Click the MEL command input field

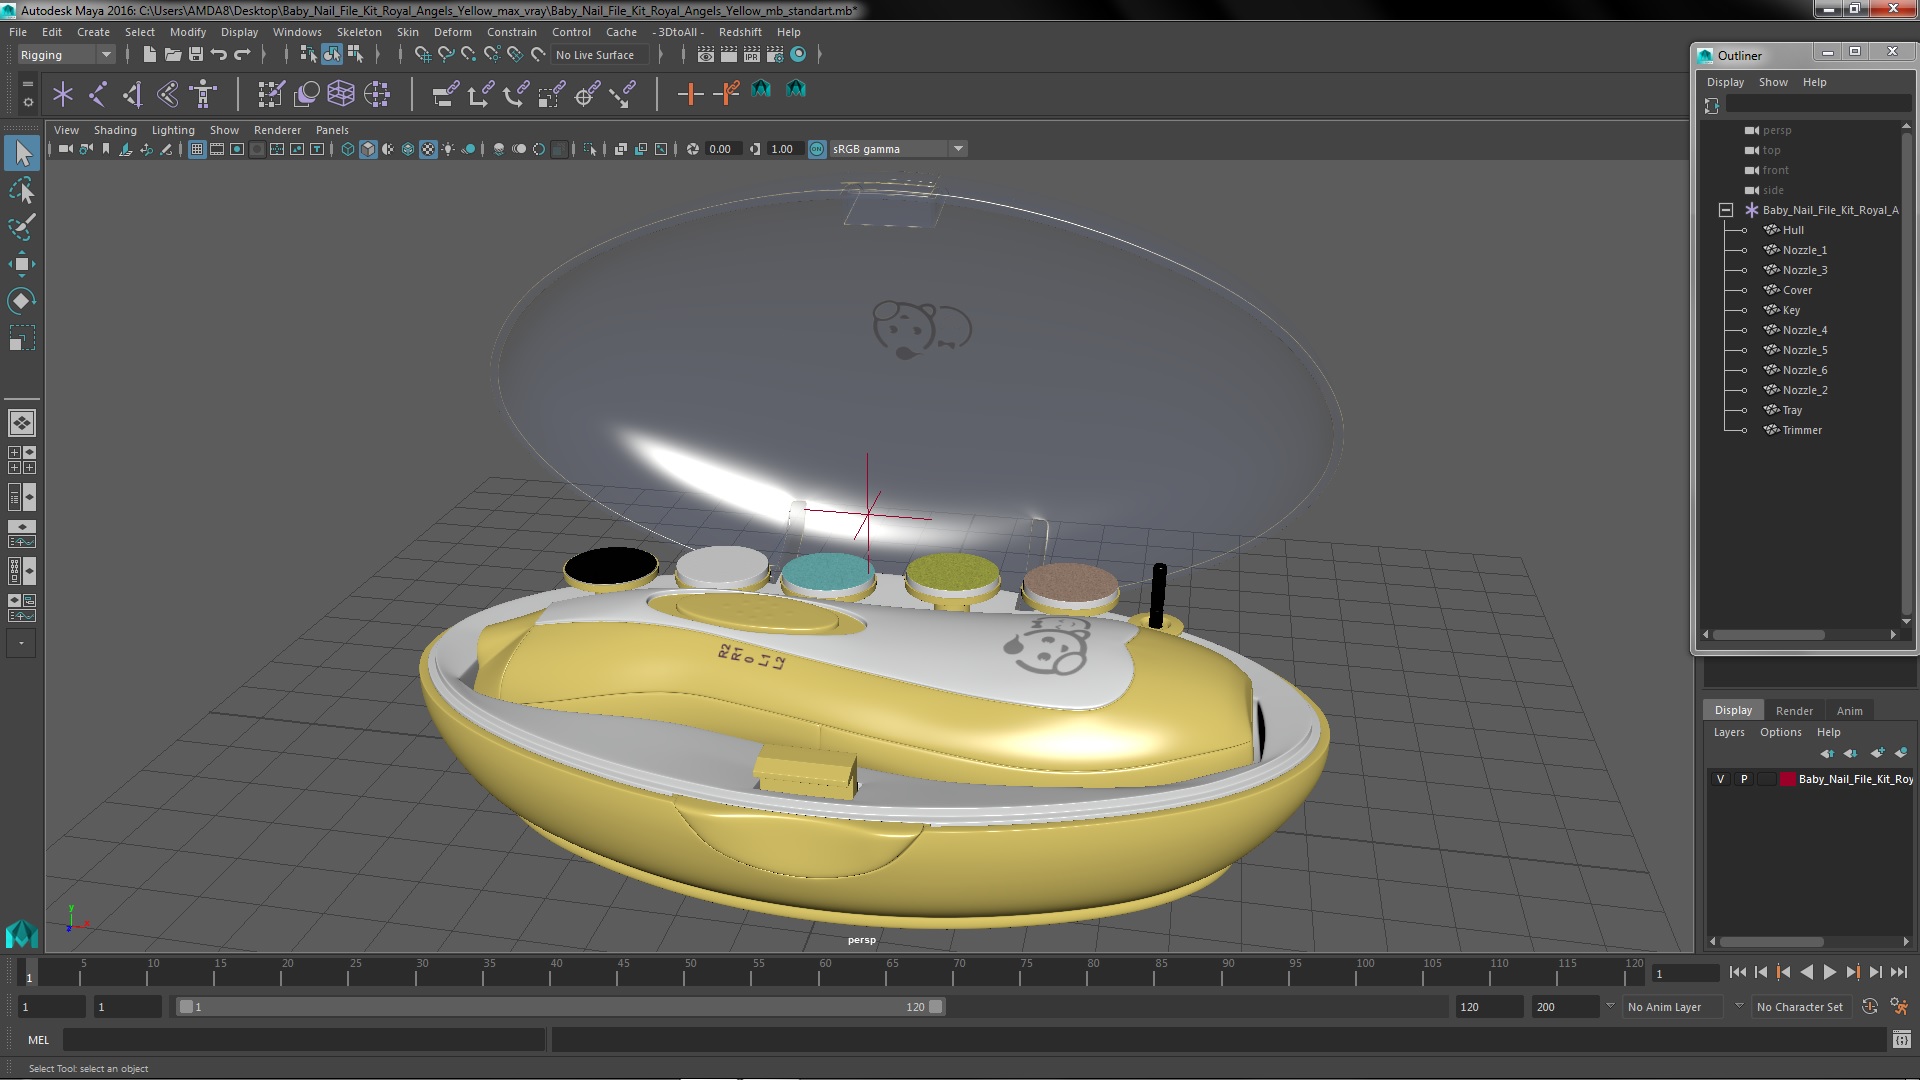pyautogui.click(x=304, y=1040)
